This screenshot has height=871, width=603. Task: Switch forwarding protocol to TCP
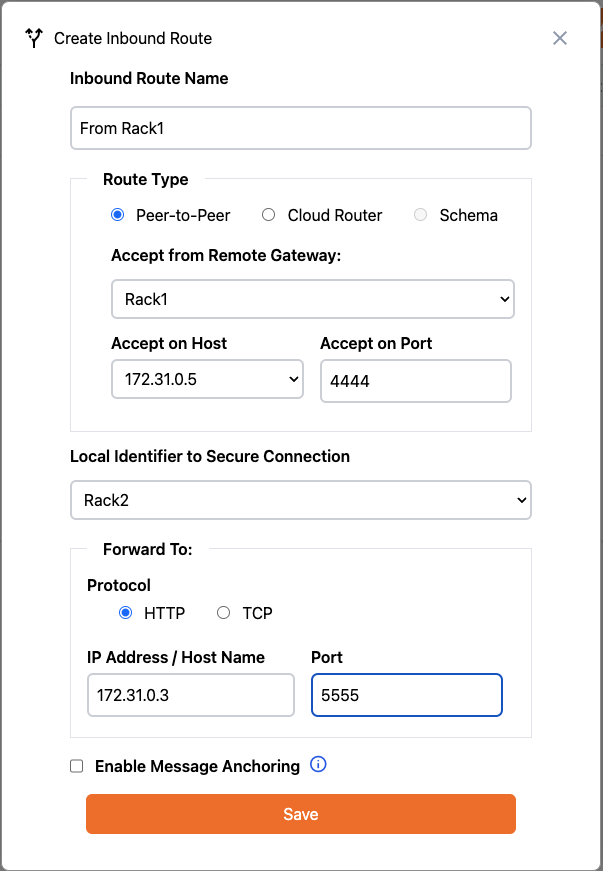pyautogui.click(x=223, y=612)
